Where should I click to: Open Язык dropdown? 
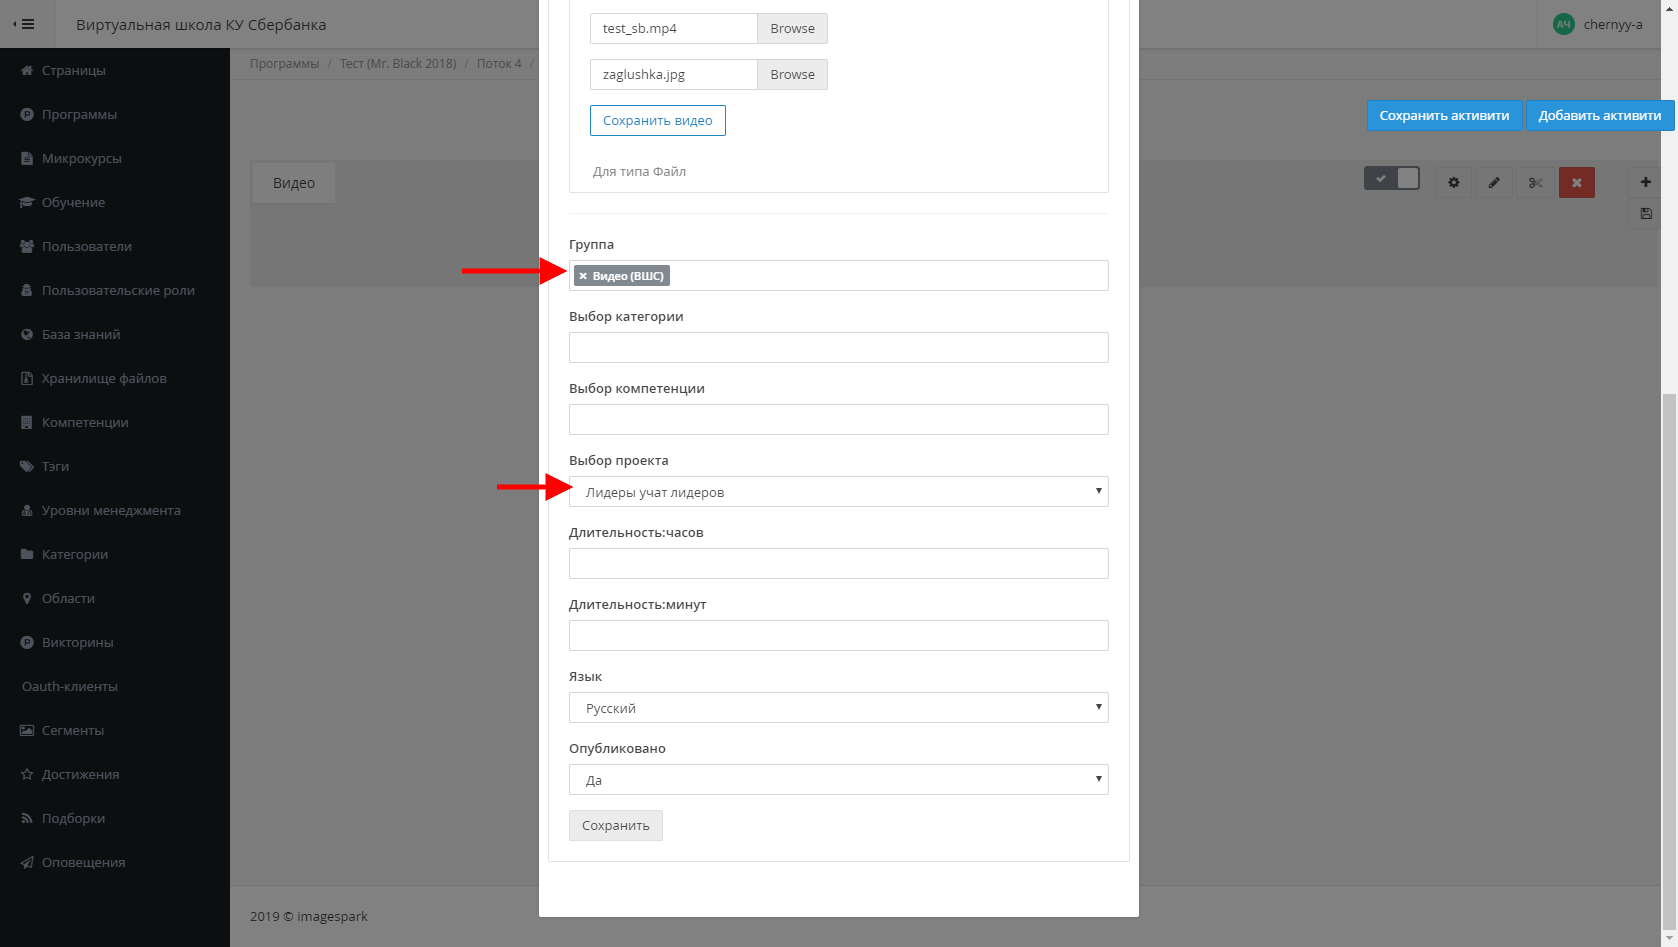pyautogui.click(x=839, y=707)
